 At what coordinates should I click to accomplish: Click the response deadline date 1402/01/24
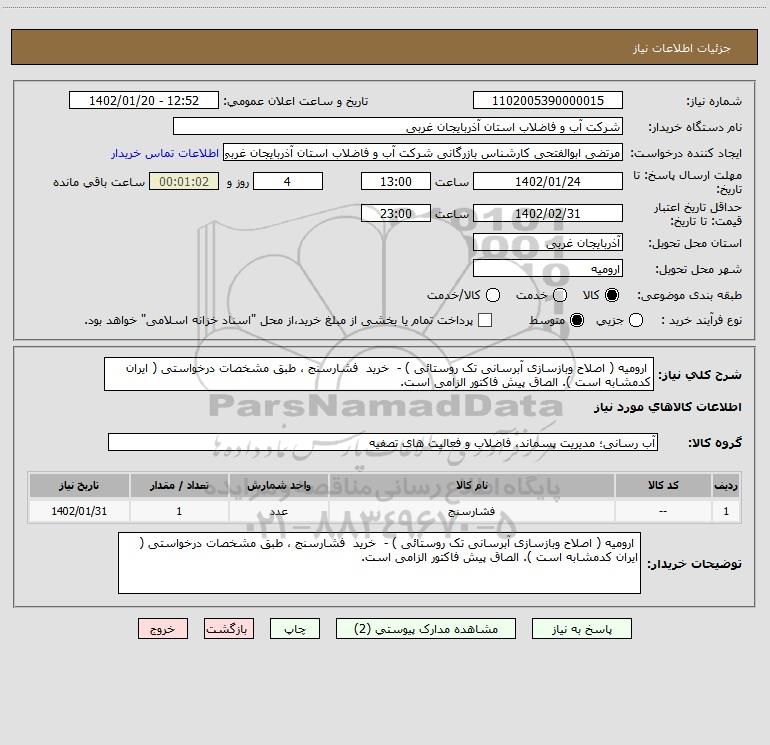click(548, 181)
